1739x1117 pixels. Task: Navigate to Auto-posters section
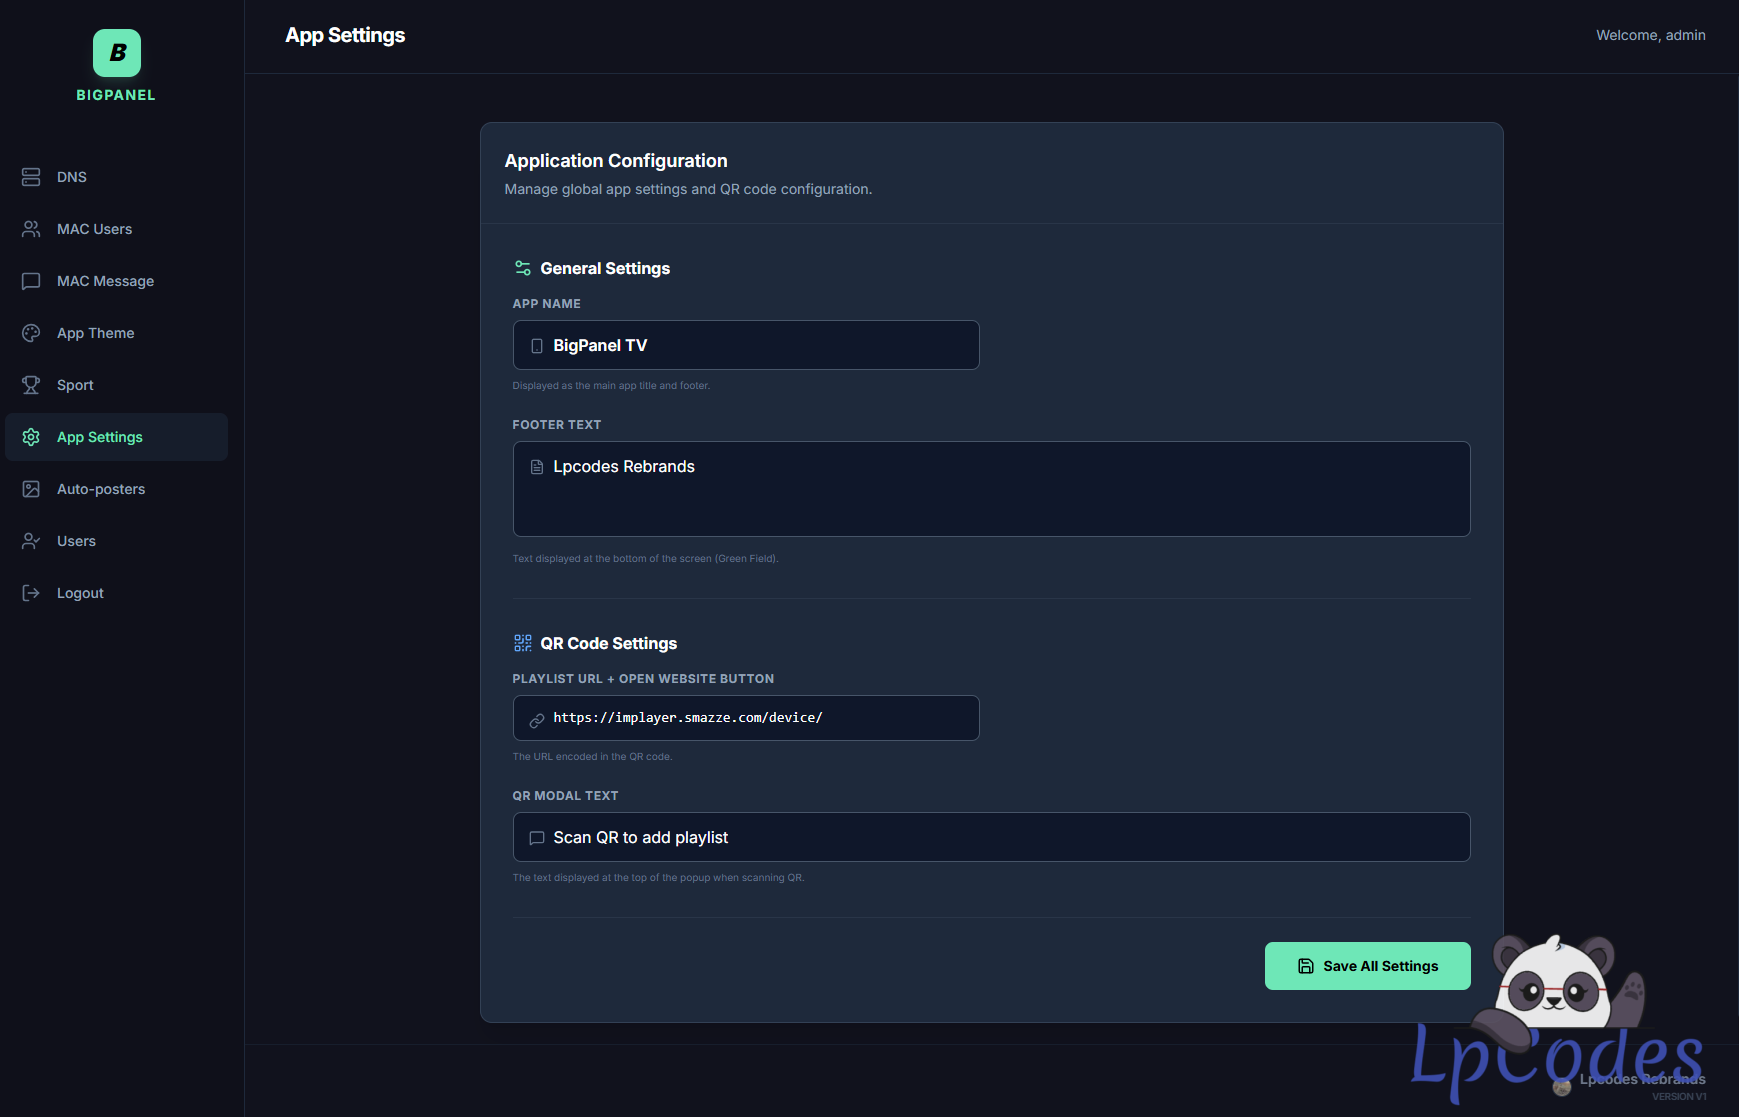point(101,489)
